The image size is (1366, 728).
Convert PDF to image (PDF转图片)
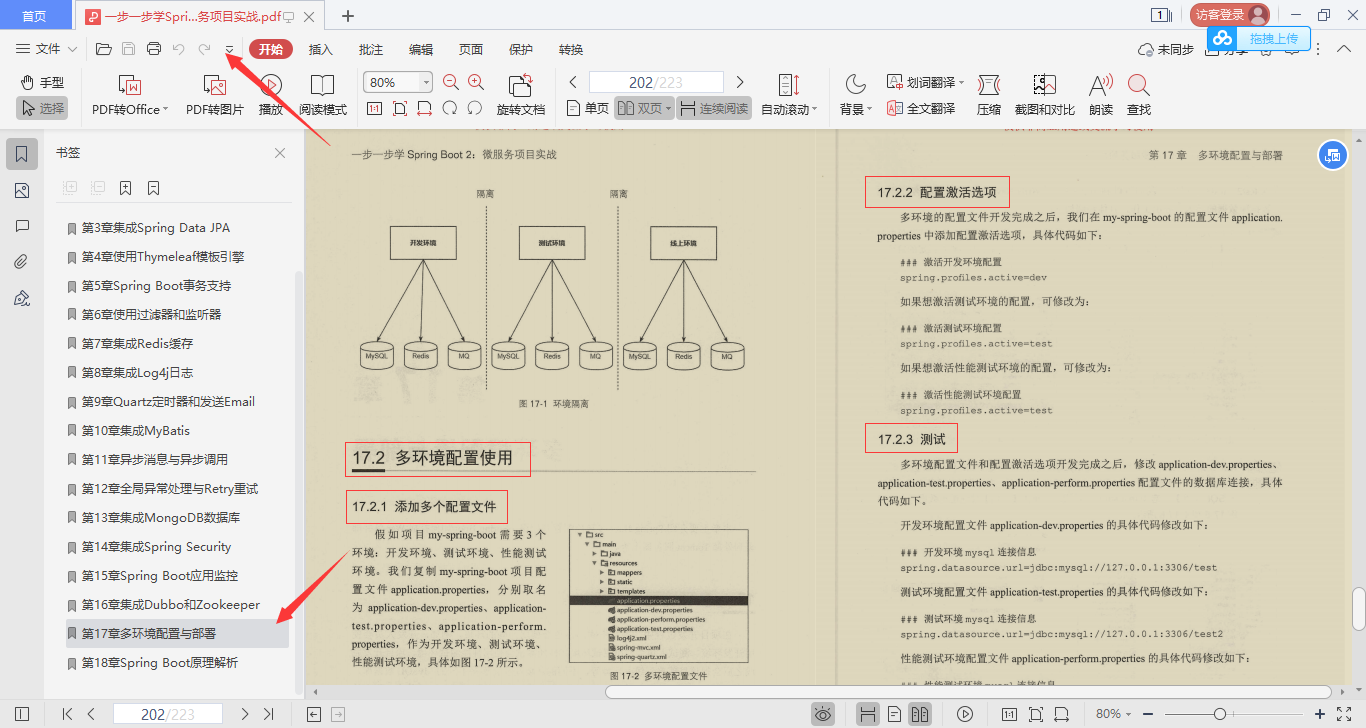point(215,96)
